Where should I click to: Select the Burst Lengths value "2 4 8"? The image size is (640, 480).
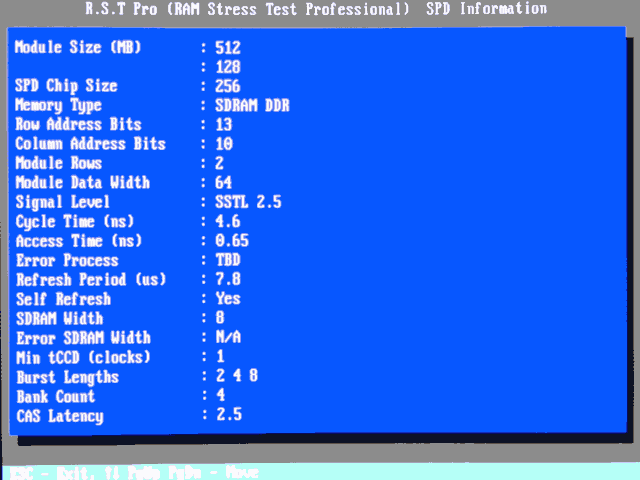click(x=237, y=376)
